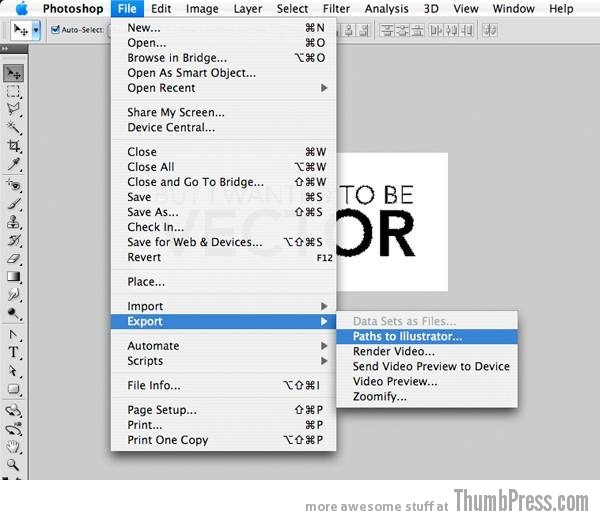Select the Type tool
Image resolution: width=600 pixels, height=520 pixels.
(13, 352)
